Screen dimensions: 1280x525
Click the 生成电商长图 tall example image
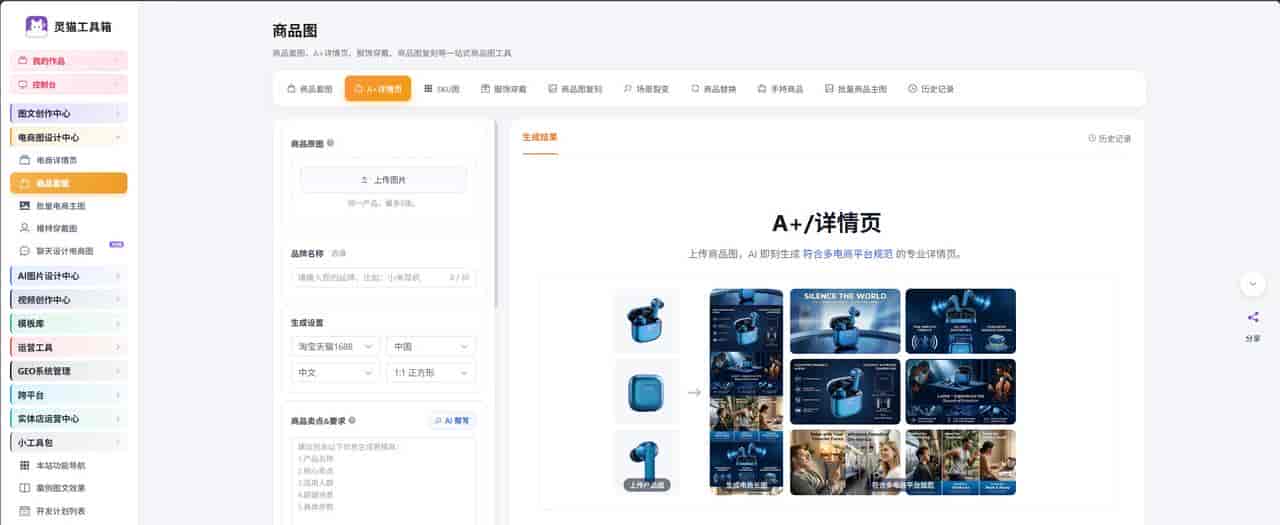[x=746, y=392]
